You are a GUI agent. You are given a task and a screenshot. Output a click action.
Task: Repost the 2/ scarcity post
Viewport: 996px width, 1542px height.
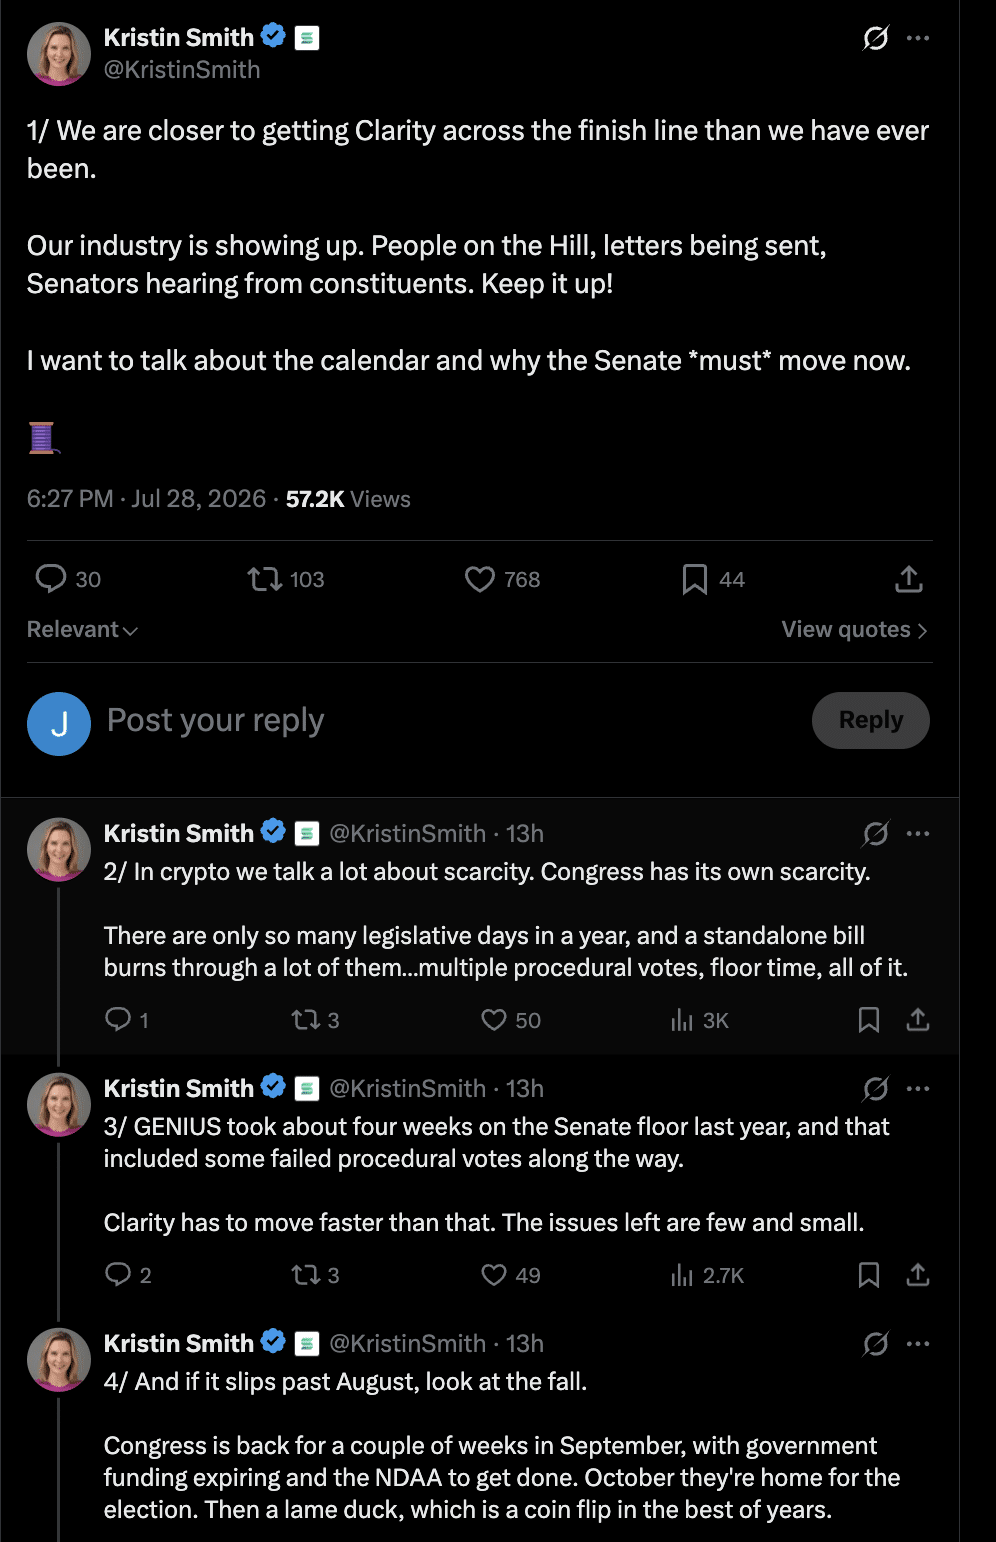point(304,1020)
